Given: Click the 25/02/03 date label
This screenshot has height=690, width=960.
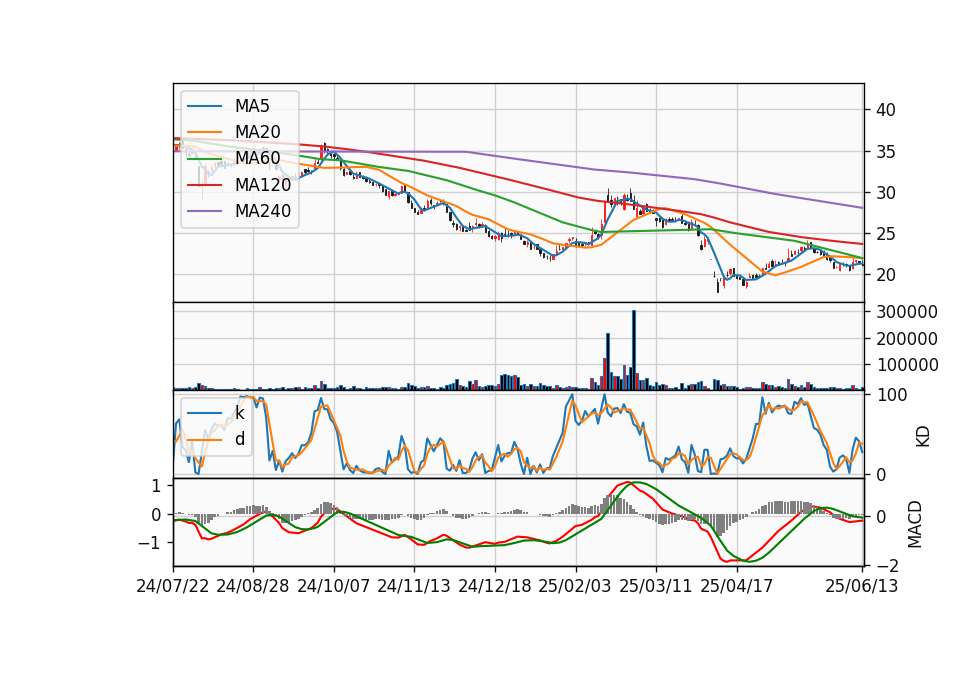Looking at the screenshot, I should point(575,586).
